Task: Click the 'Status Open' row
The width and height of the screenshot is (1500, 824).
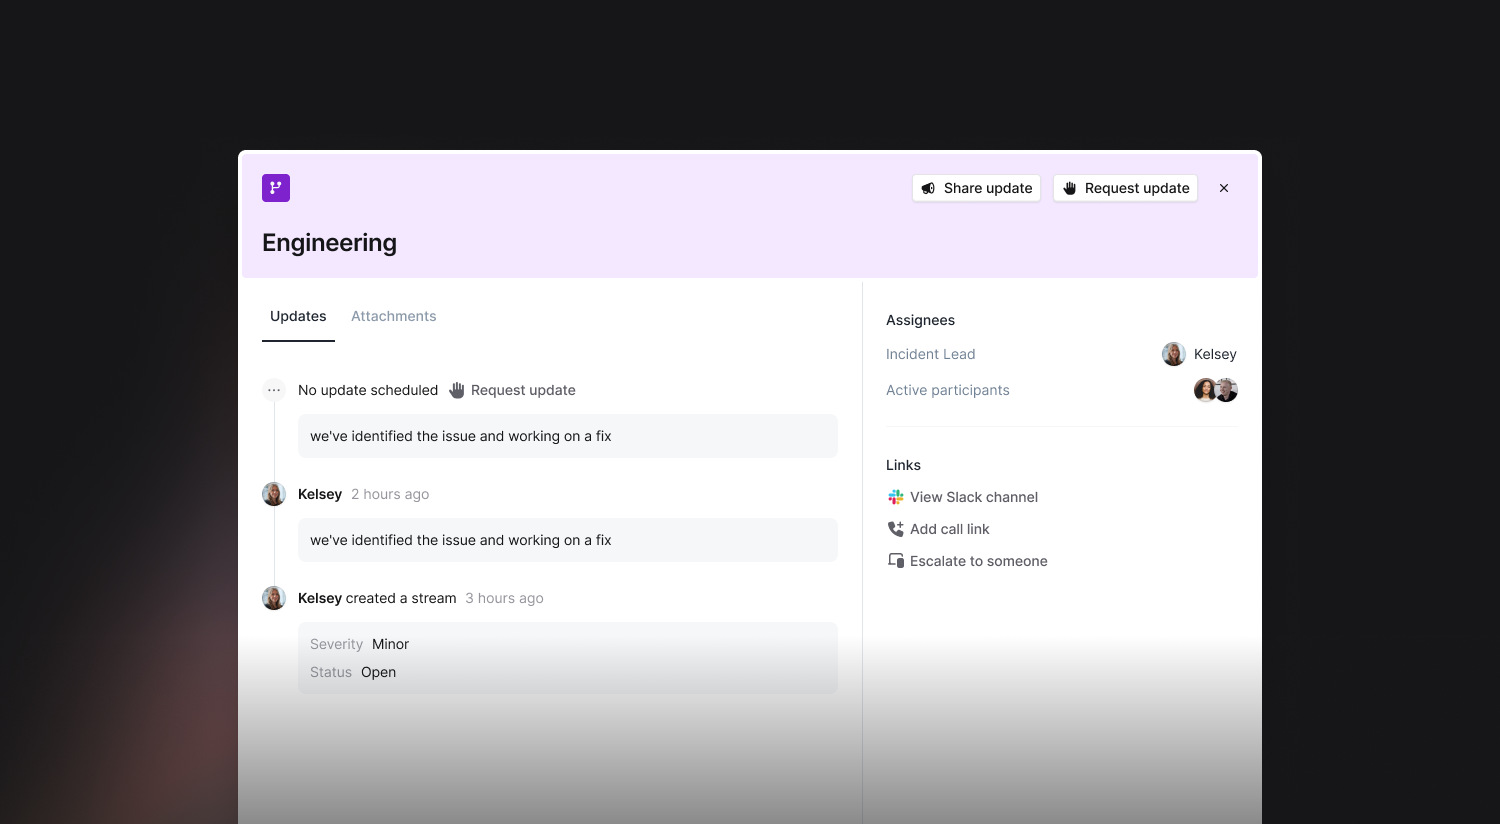Action: click(353, 672)
